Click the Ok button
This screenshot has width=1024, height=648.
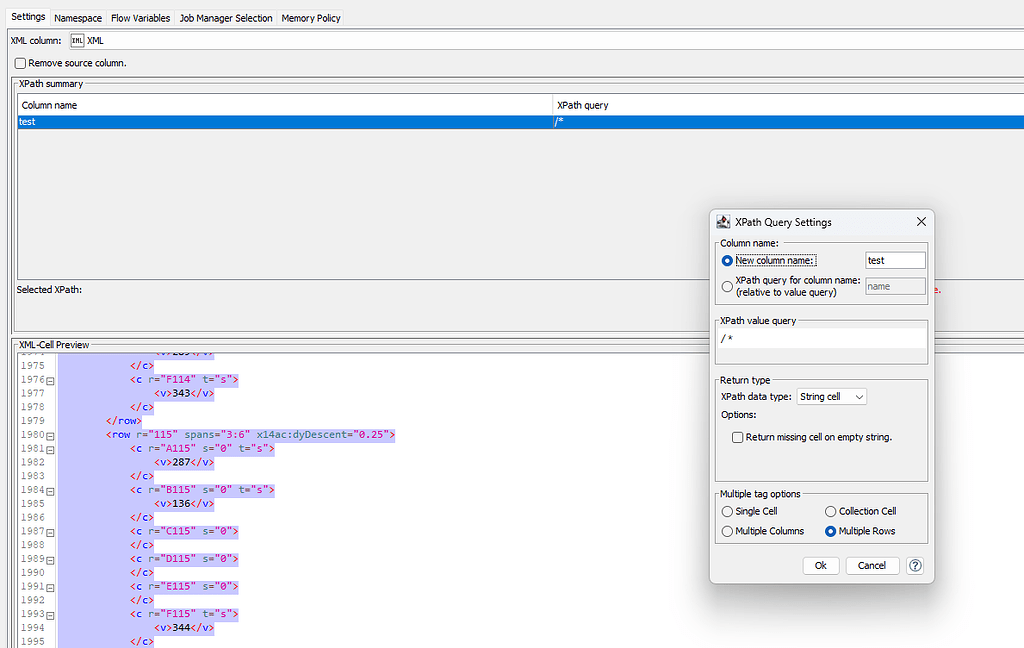(820, 565)
